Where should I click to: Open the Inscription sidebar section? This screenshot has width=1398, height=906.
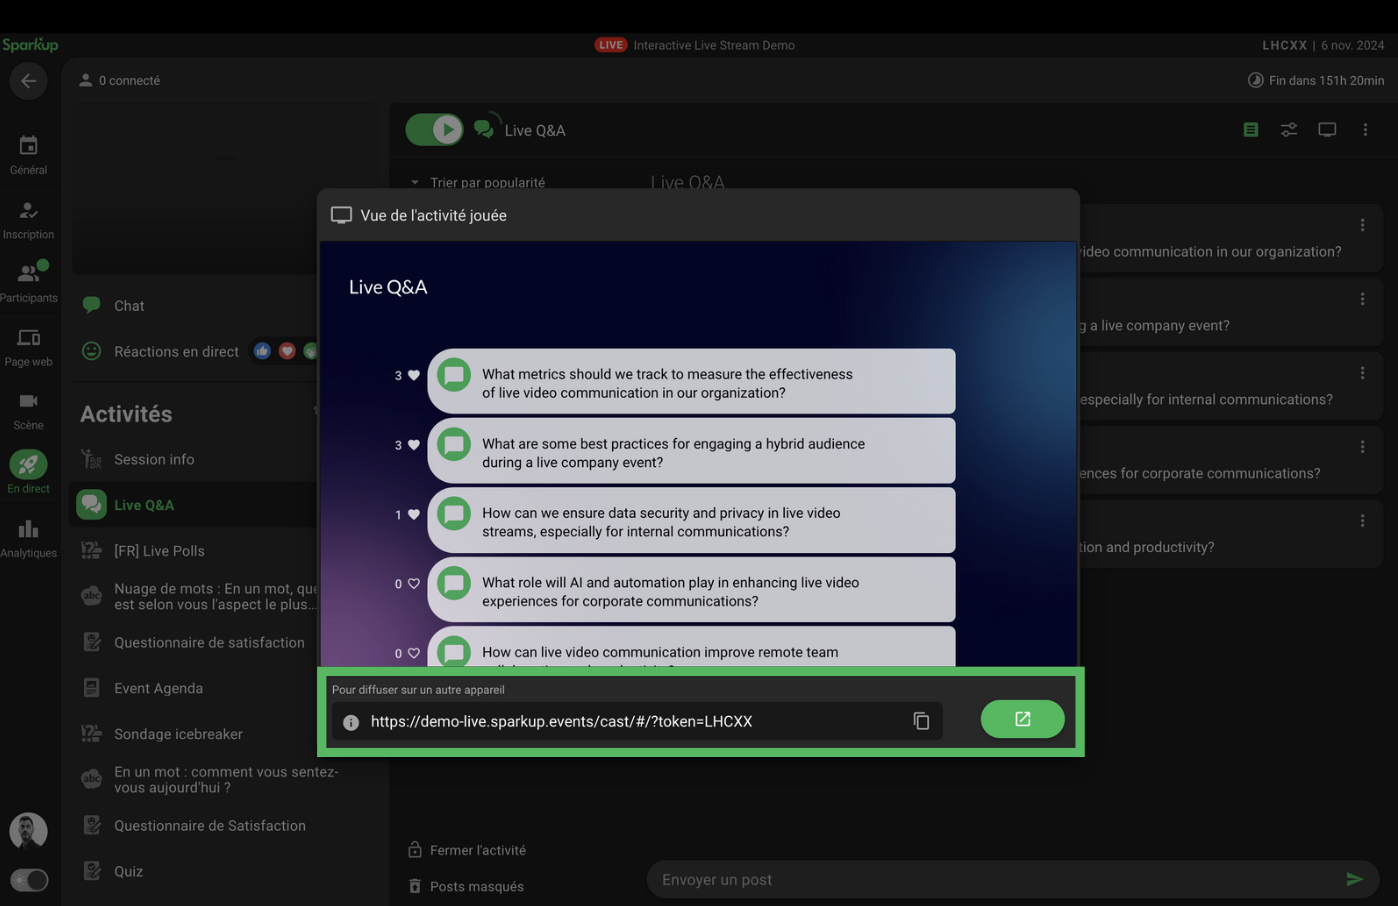[x=28, y=219]
